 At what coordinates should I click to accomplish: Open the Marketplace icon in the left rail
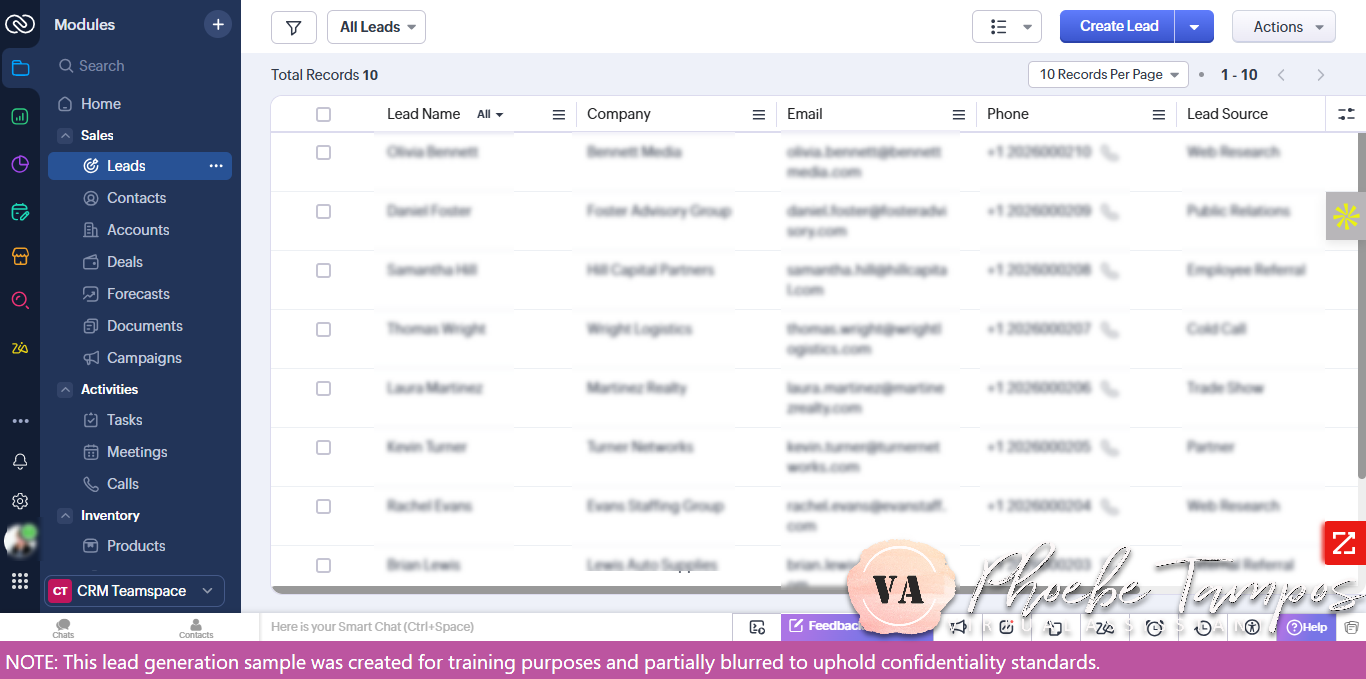20,256
